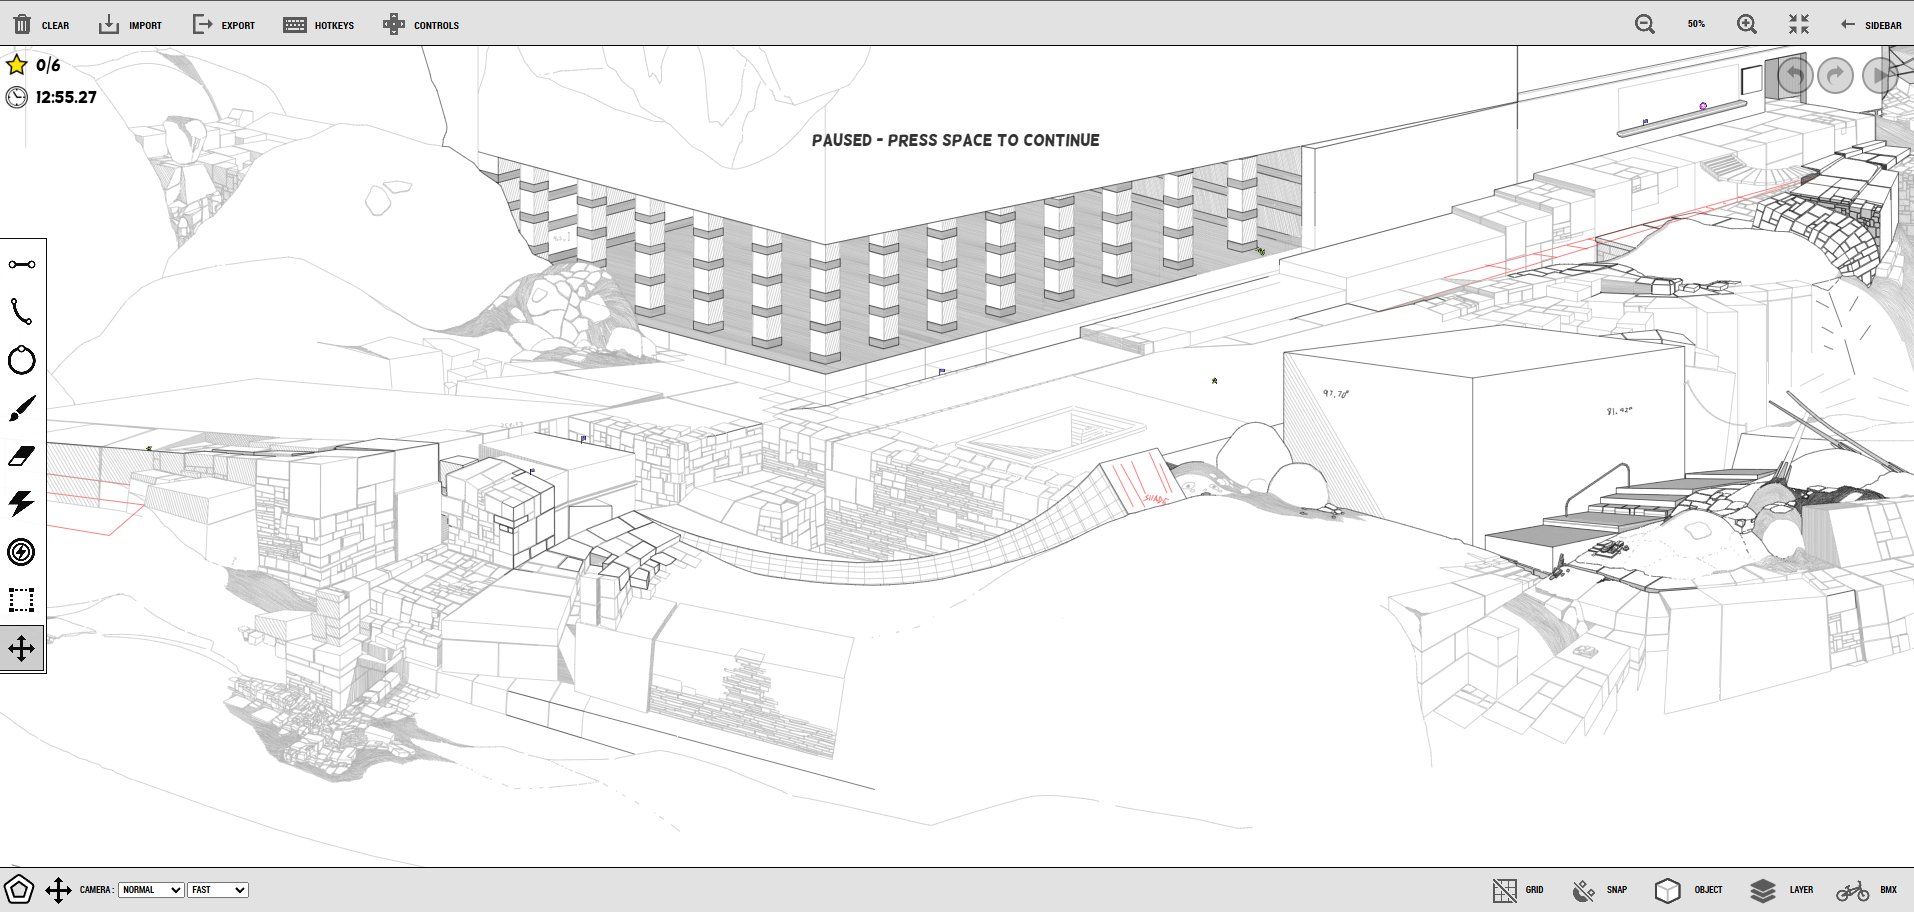1914x912 pixels.
Task: Open the BMX vehicle selector
Action: (x=1866, y=890)
